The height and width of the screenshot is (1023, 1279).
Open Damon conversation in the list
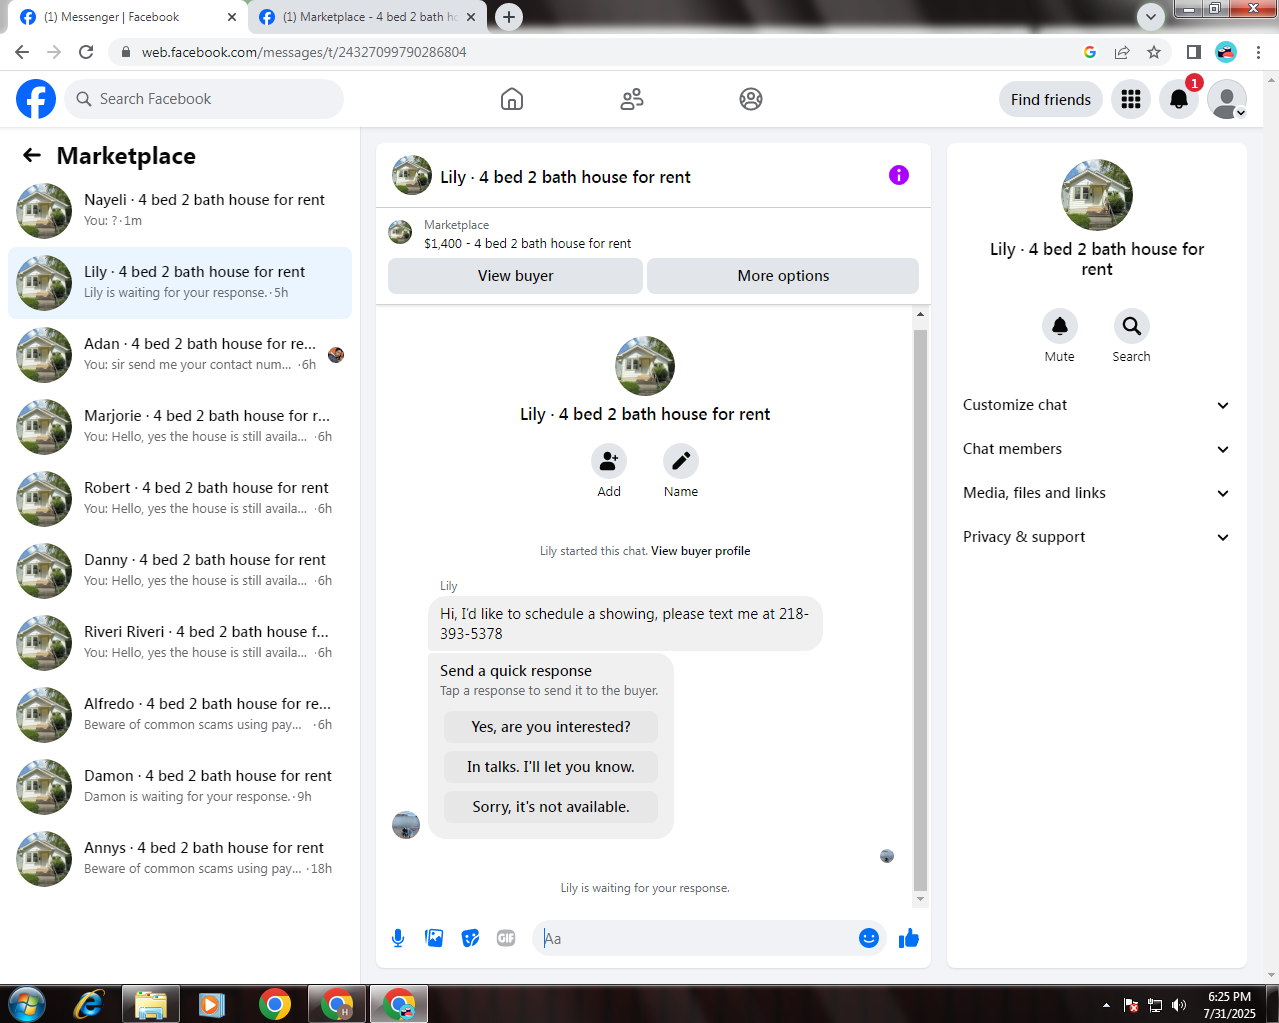(x=180, y=787)
